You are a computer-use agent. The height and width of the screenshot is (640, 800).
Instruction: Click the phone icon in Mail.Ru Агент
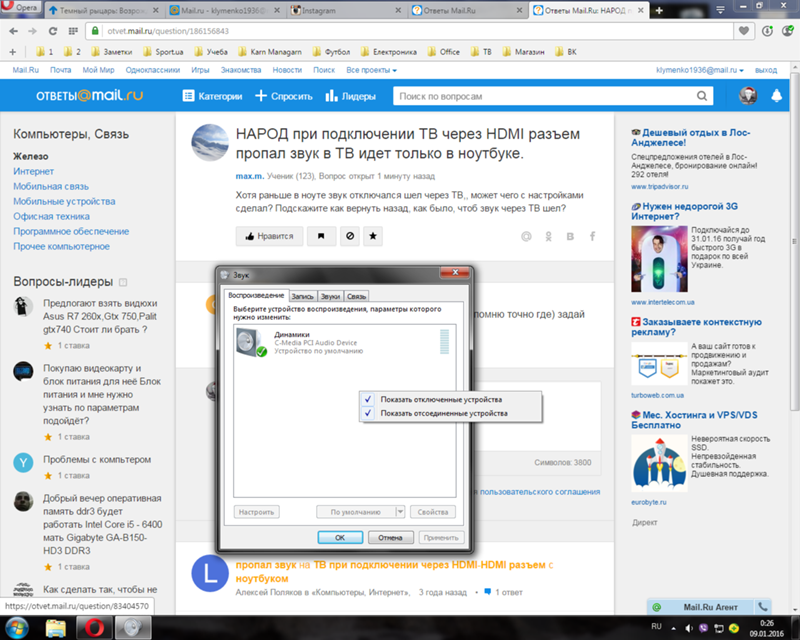point(763,607)
